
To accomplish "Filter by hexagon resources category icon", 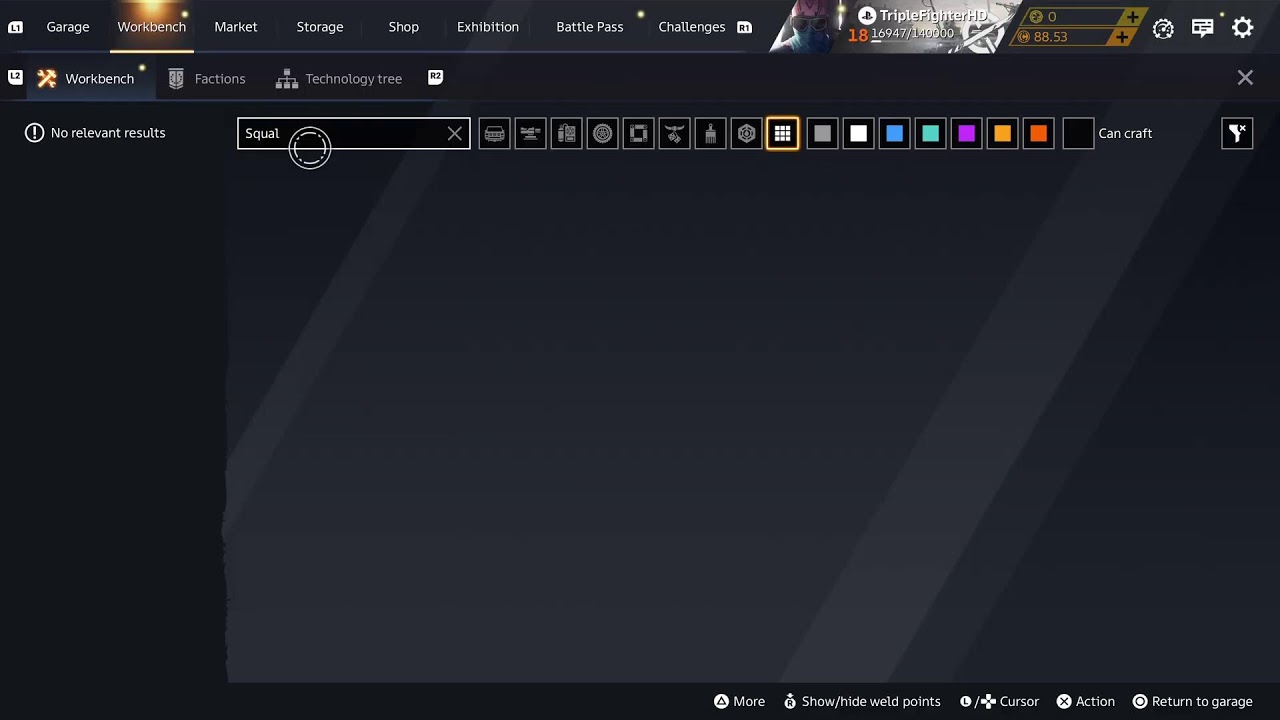I will 746,133.
